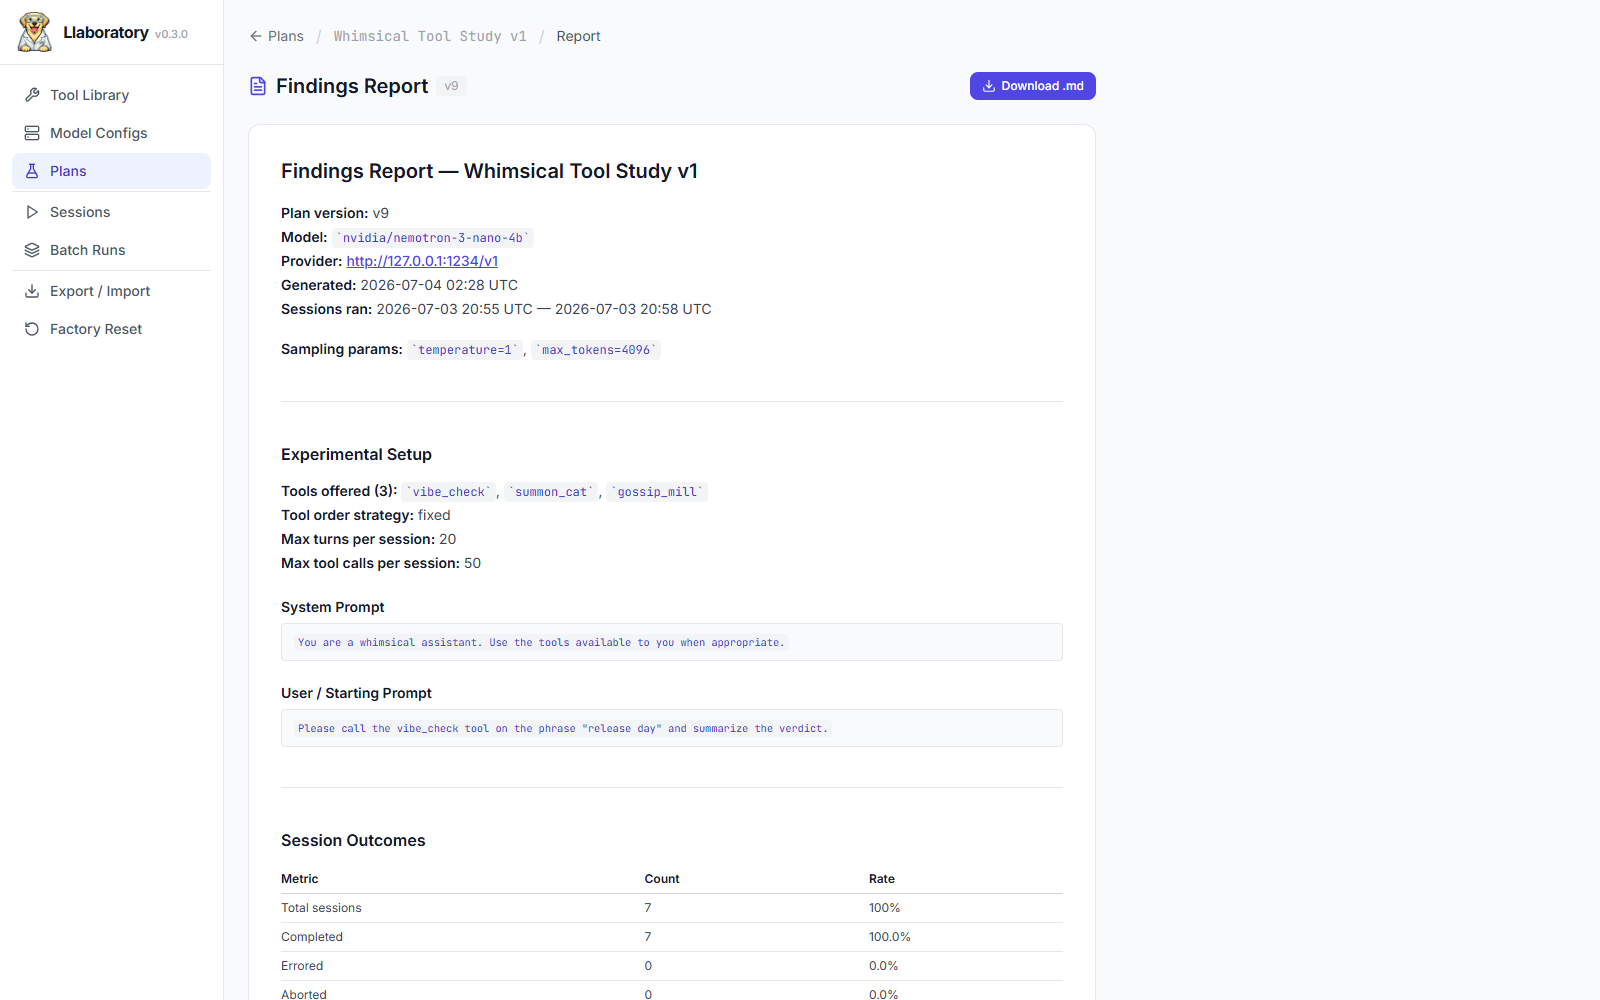Click the Batch Runs layers icon
This screenshot has height=1000, width=1600.
point(32,250)
